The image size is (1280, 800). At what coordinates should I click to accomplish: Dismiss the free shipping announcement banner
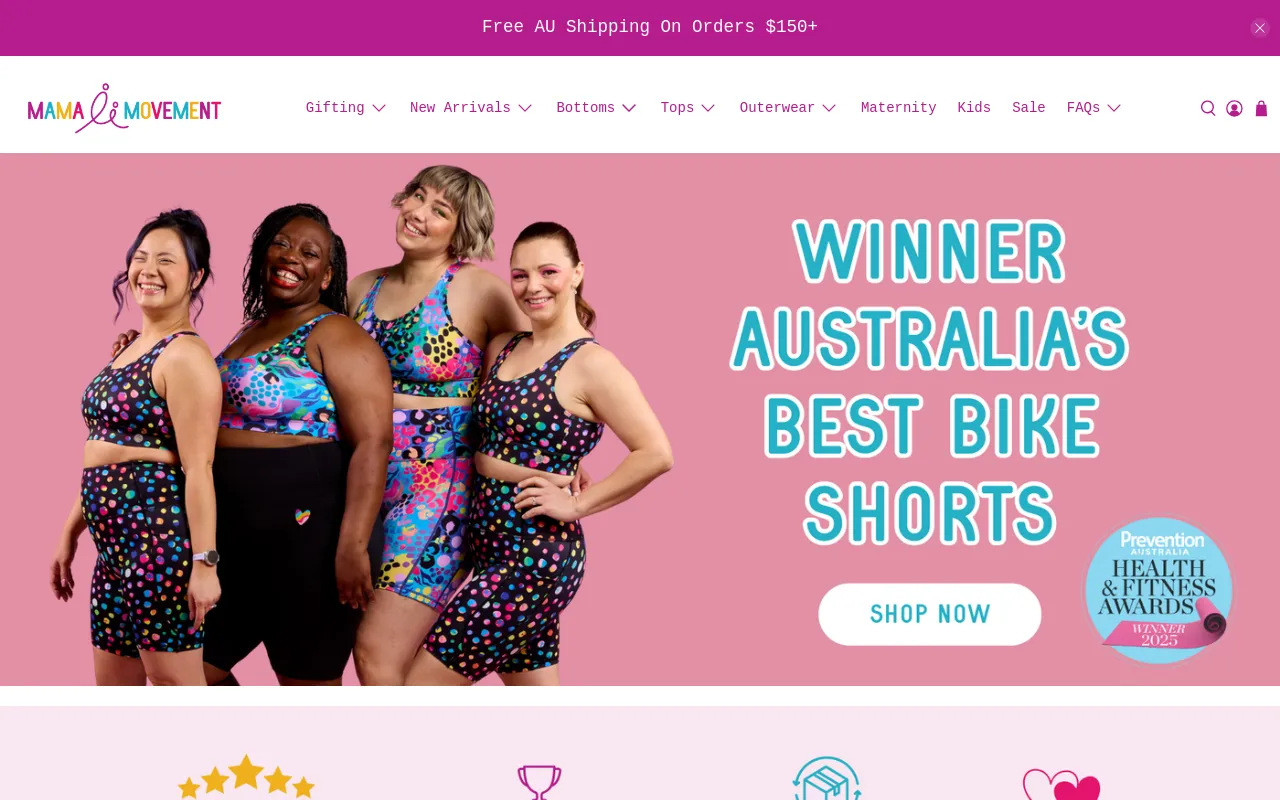point(1260,28)
